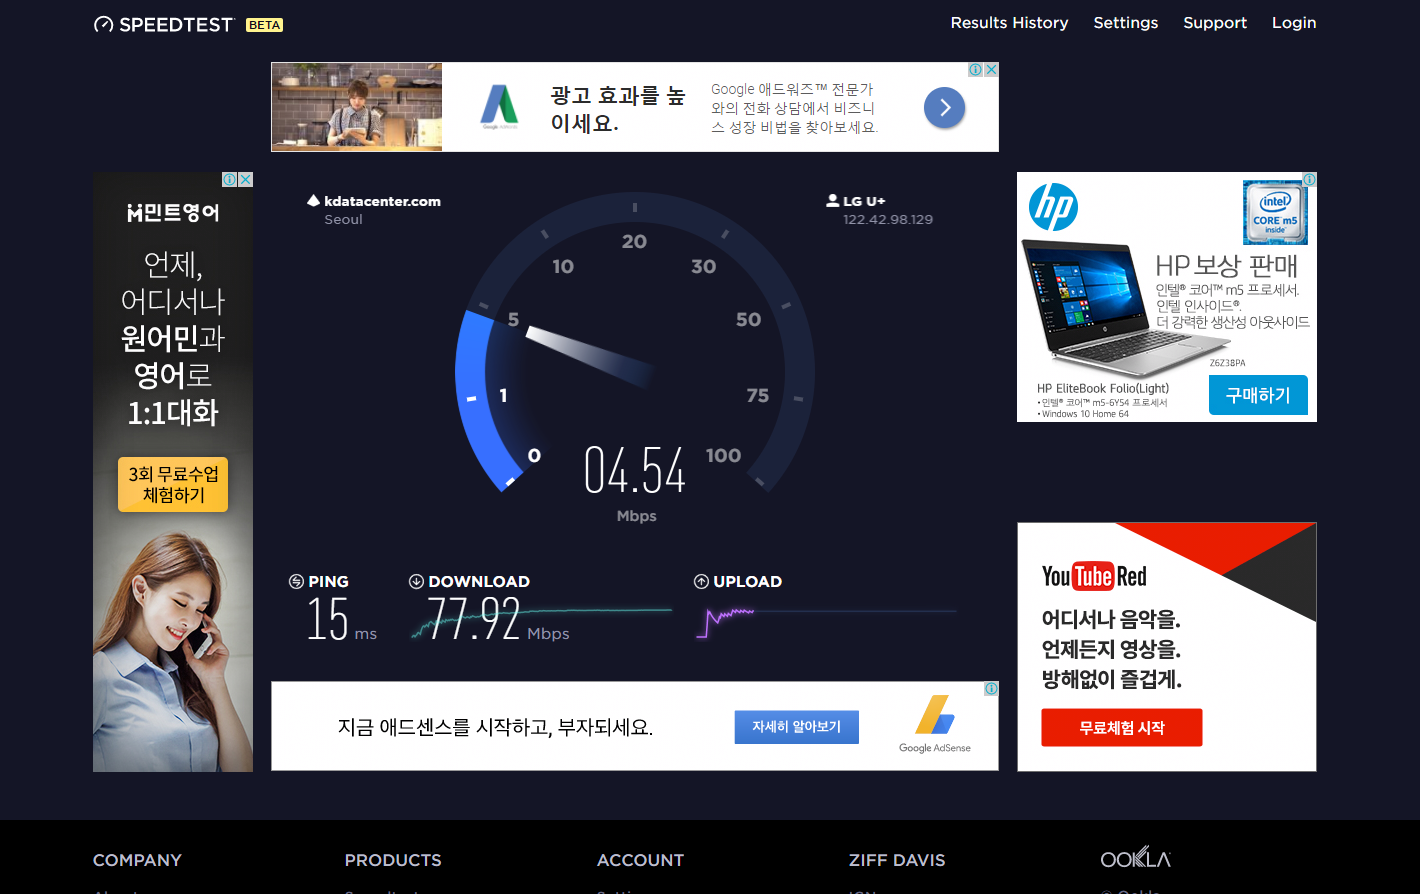The image size is (1420, 894).
Task: Click the Login link
Action: [1294, 23]
